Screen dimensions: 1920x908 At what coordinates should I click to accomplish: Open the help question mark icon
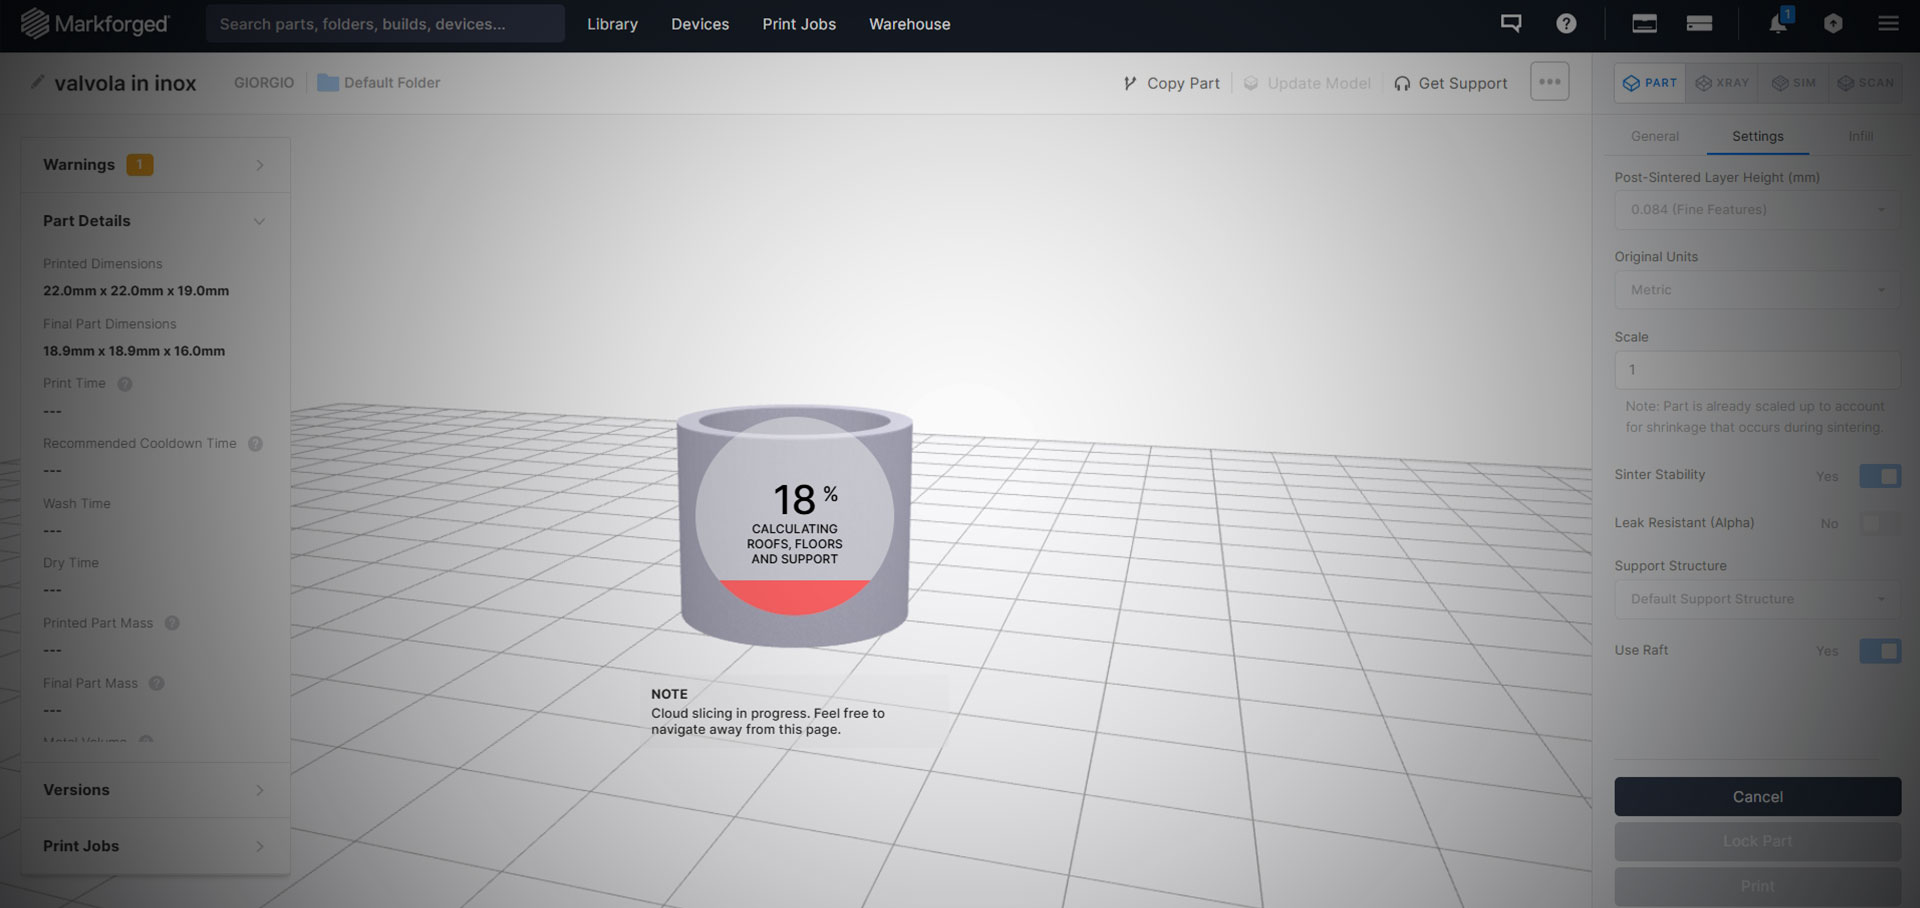1566,23
